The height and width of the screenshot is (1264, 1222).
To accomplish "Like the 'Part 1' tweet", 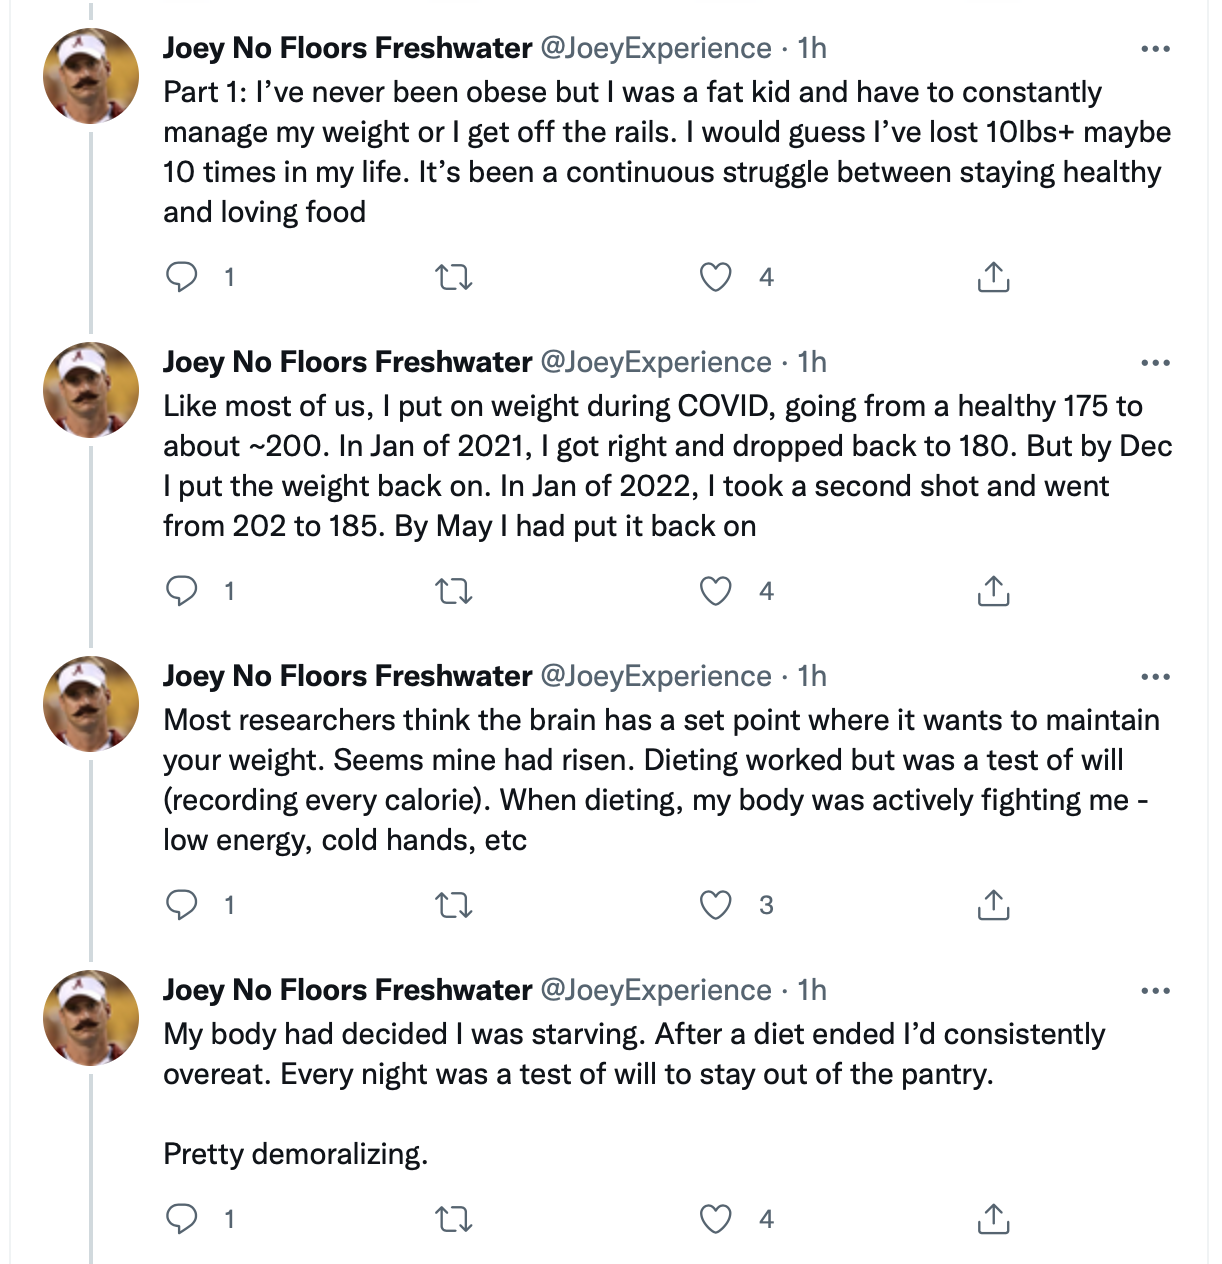I will pos(715,277).
